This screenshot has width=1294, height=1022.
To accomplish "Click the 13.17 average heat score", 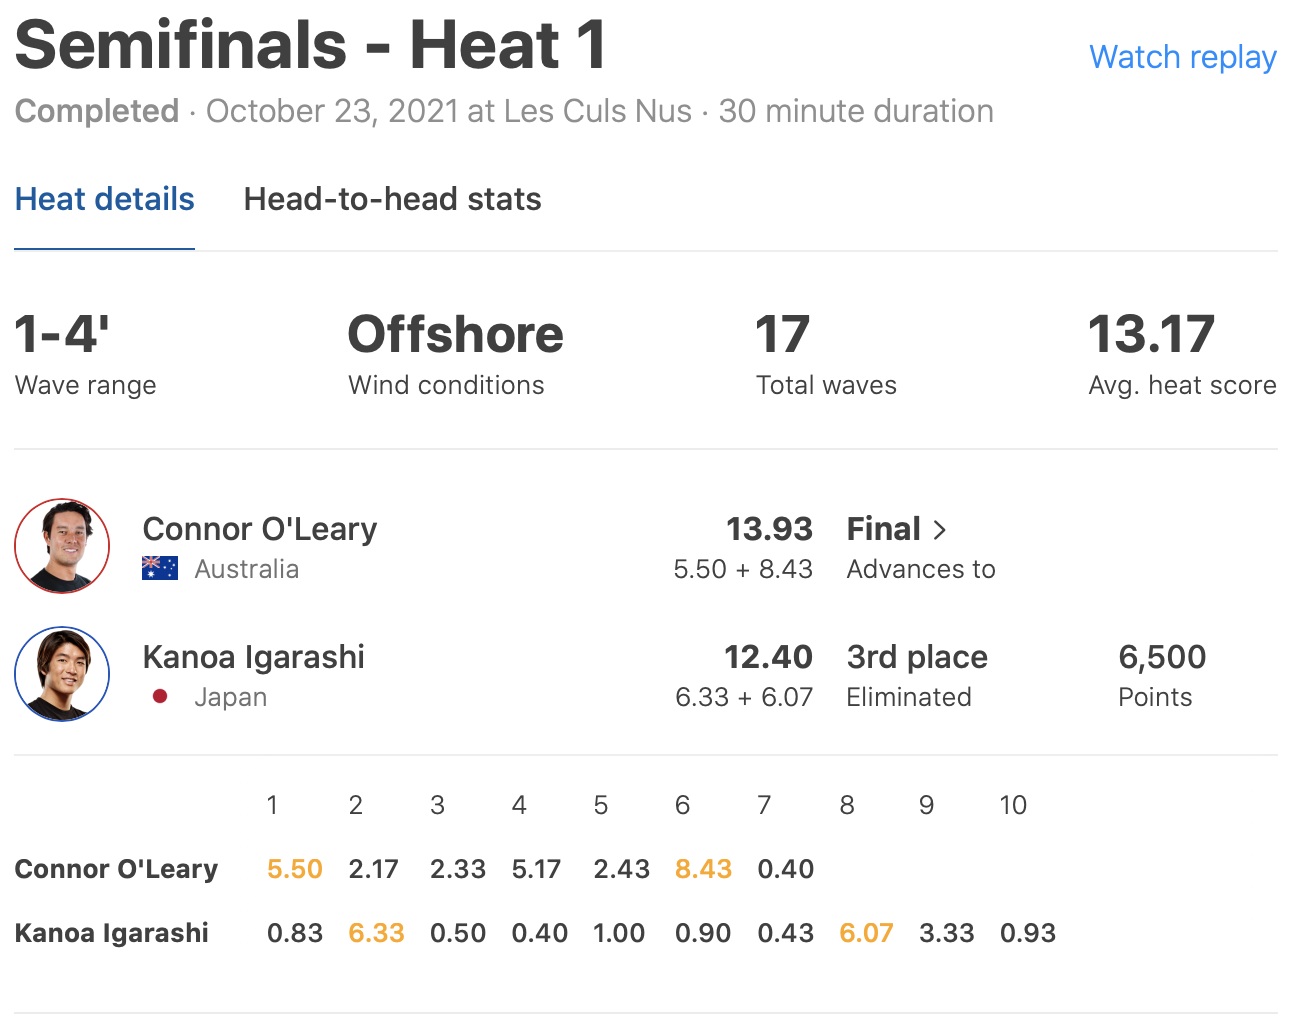I will pyautogui.click(x=1151, y=335).
